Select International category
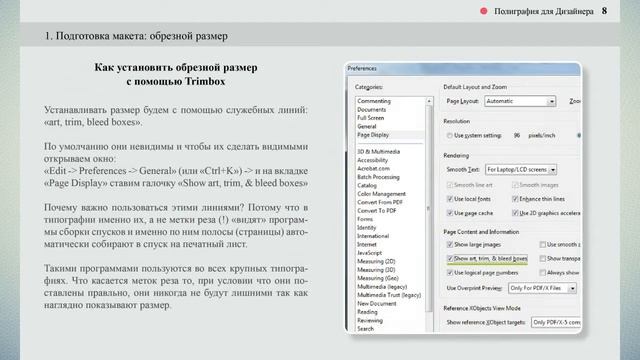Viewport: 640px width, 360px height. point(373,236)
